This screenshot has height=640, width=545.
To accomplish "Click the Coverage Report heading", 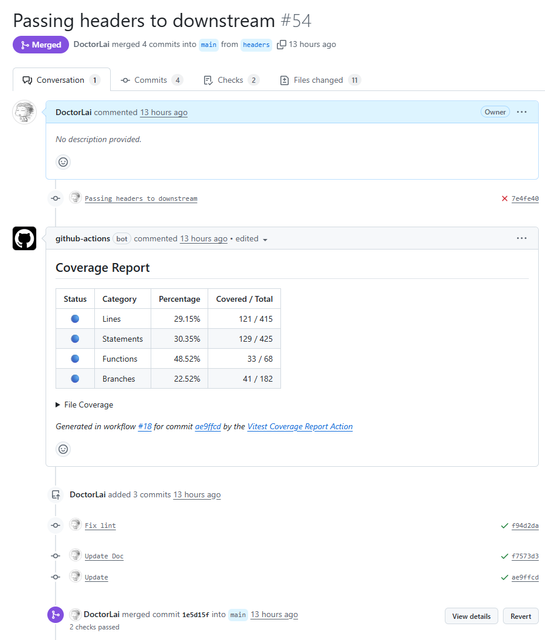I will click(x=102, y=268).
